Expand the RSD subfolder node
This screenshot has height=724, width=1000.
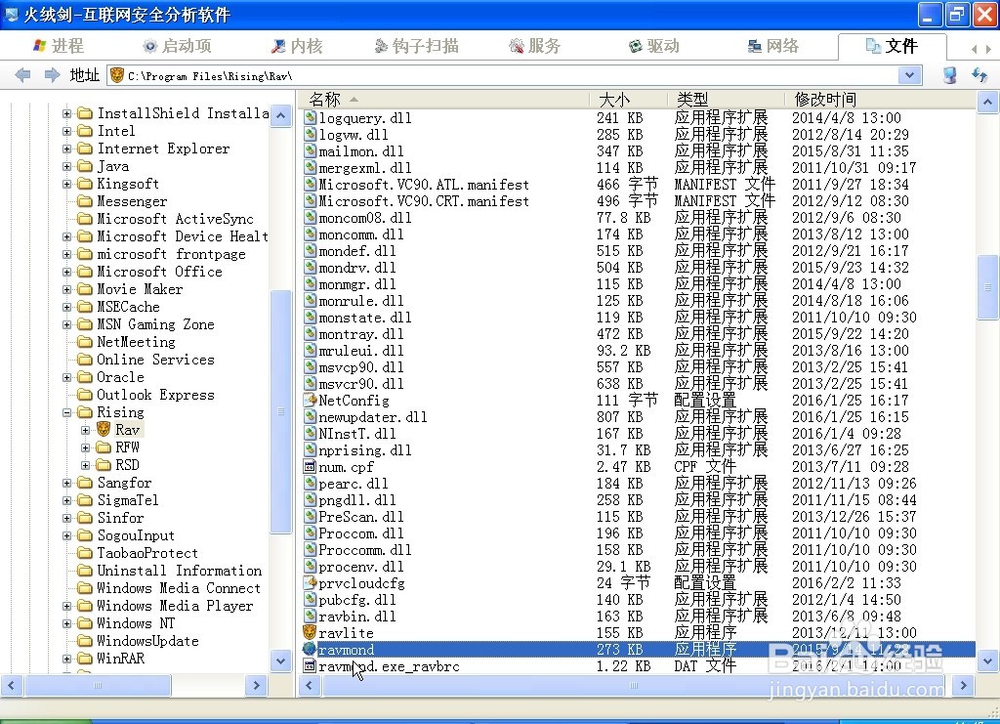[85, 466]
